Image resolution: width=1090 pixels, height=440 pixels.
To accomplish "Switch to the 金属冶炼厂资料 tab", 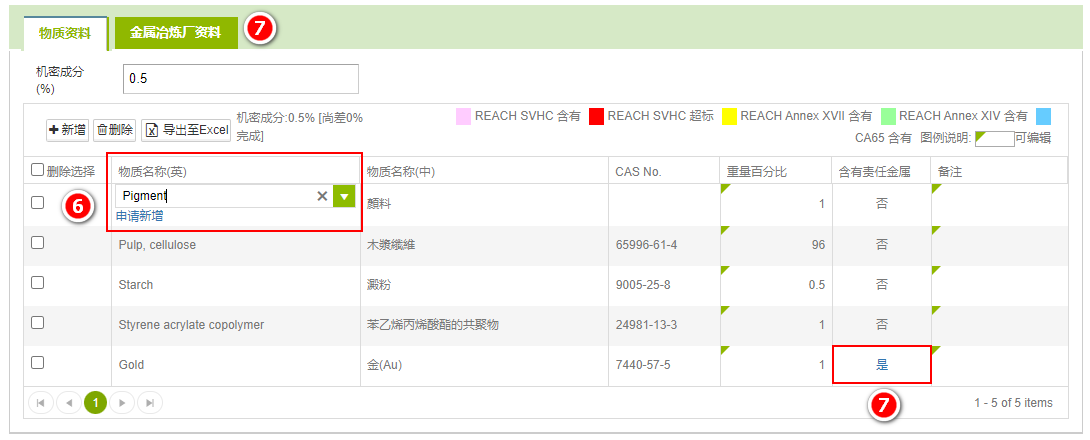I will [x=175, y=33].
